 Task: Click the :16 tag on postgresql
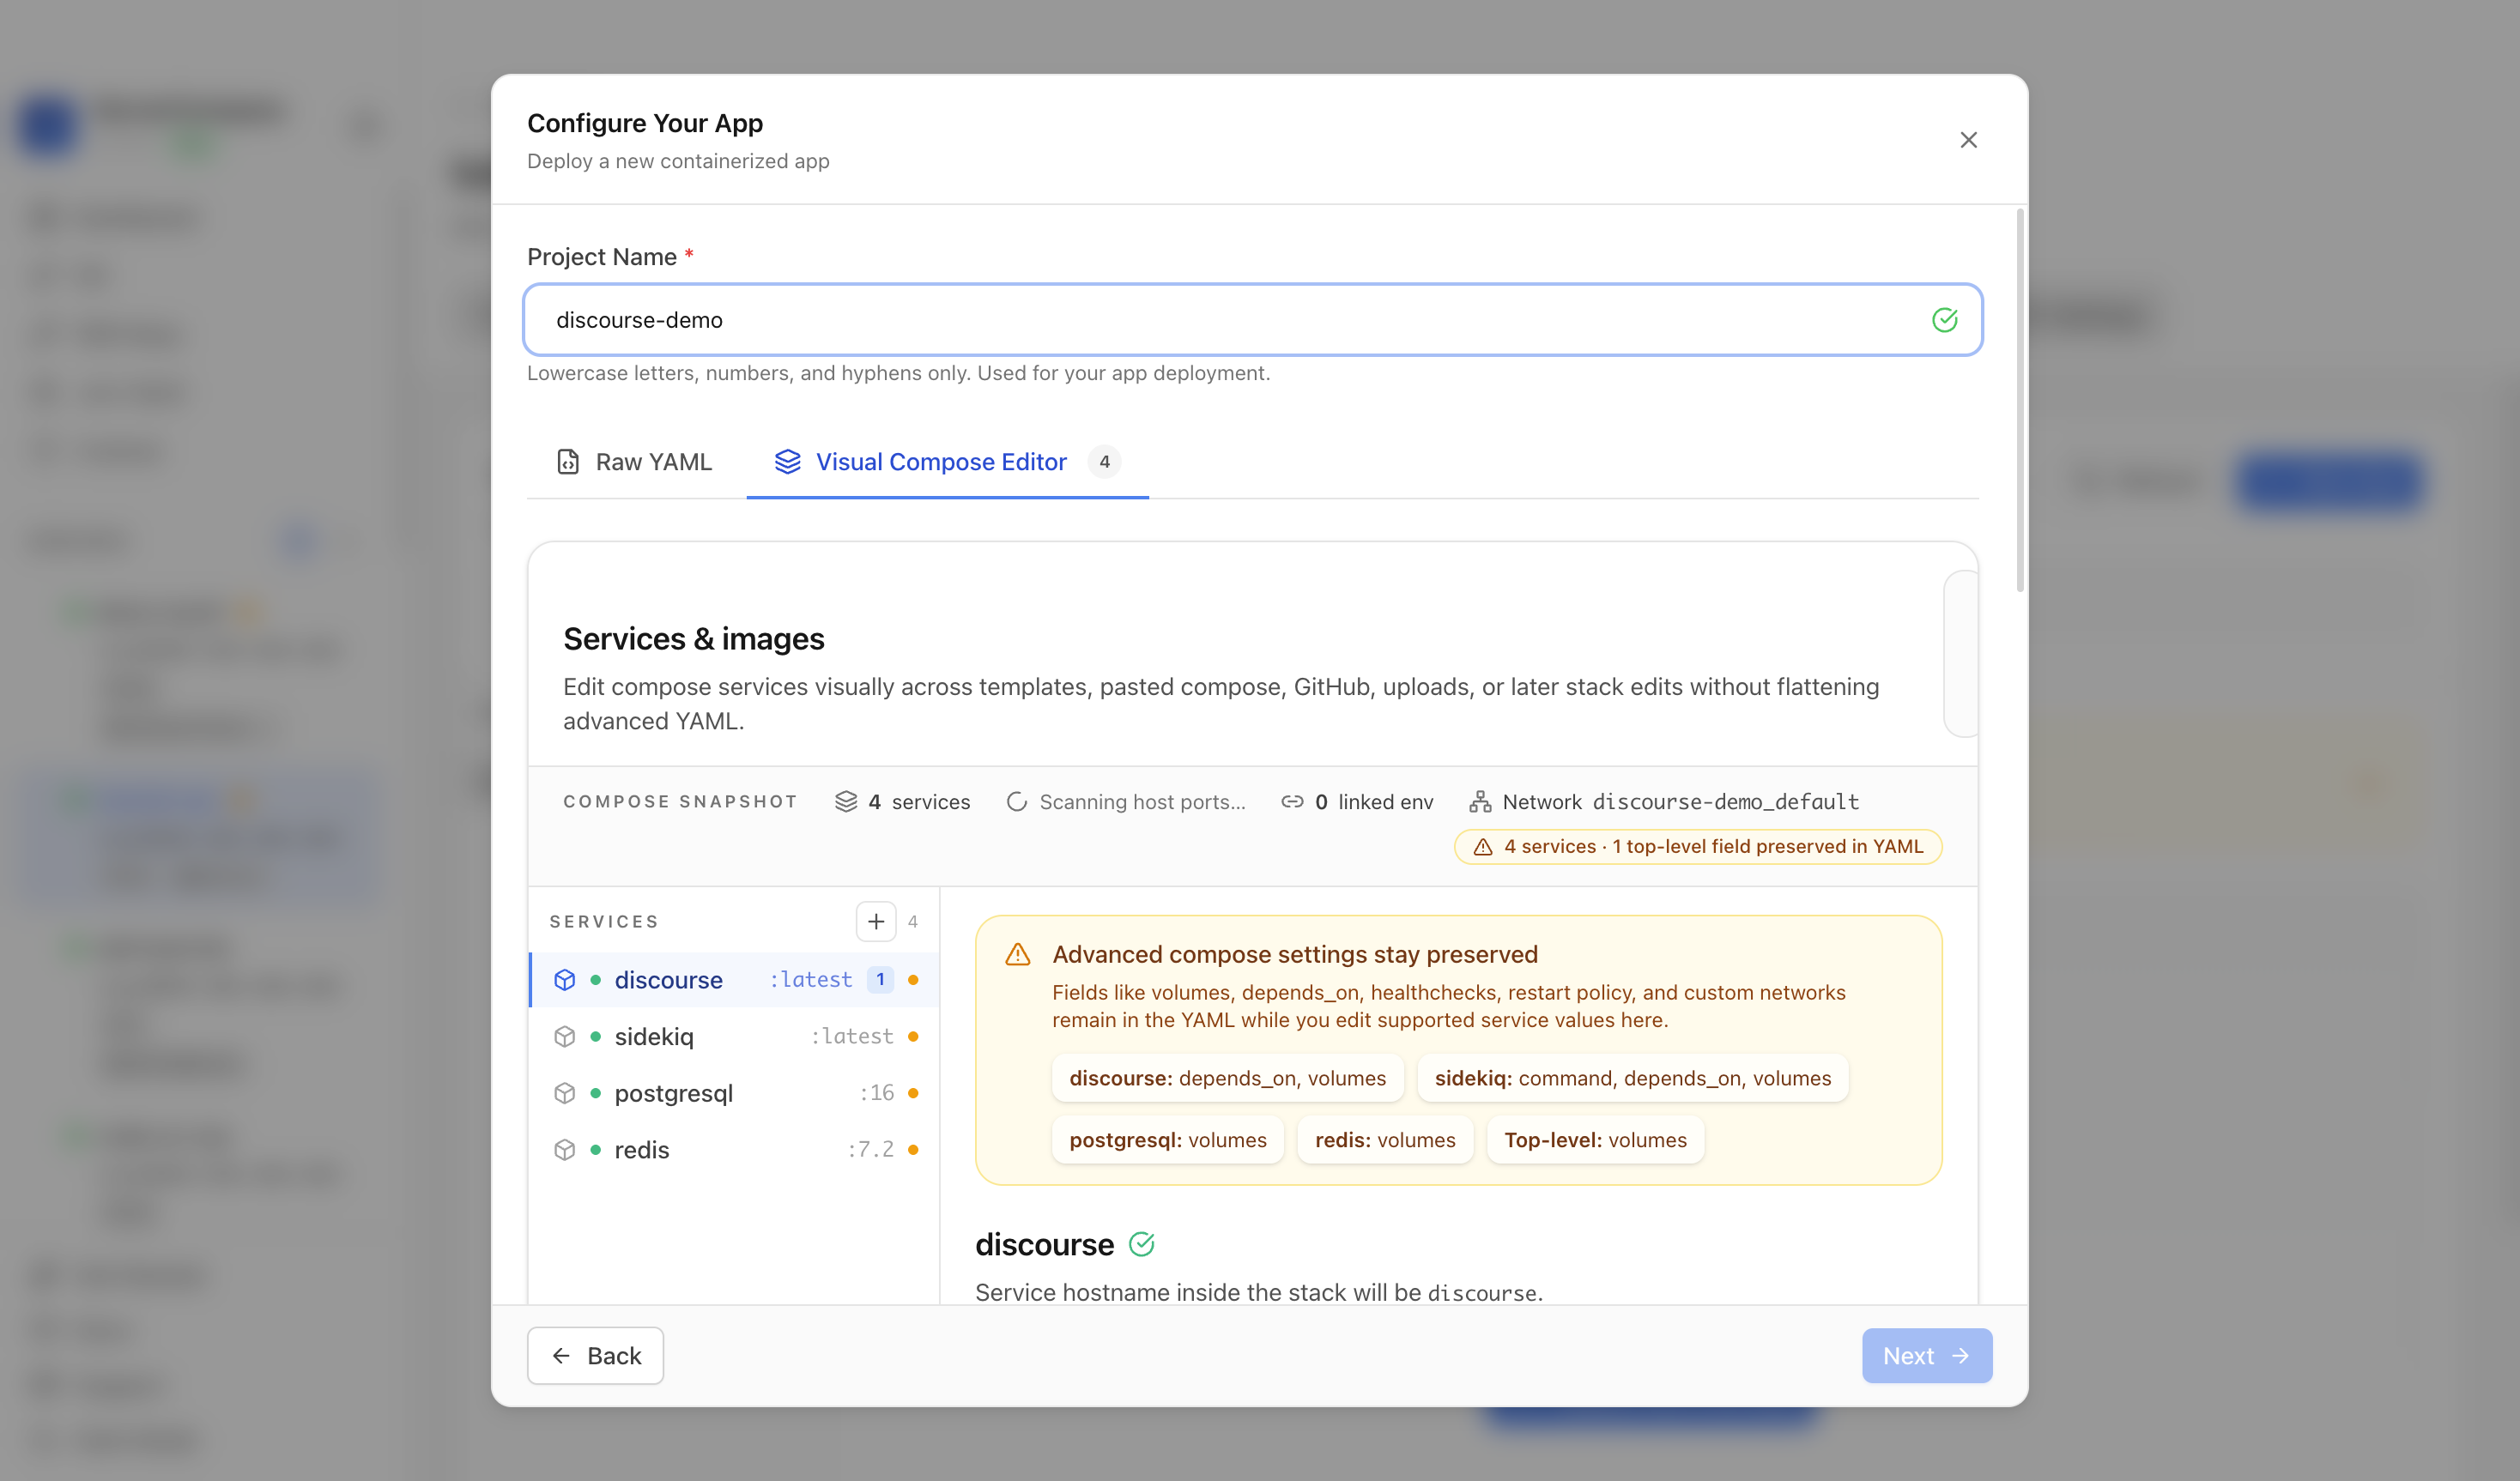pos(876,1093)
